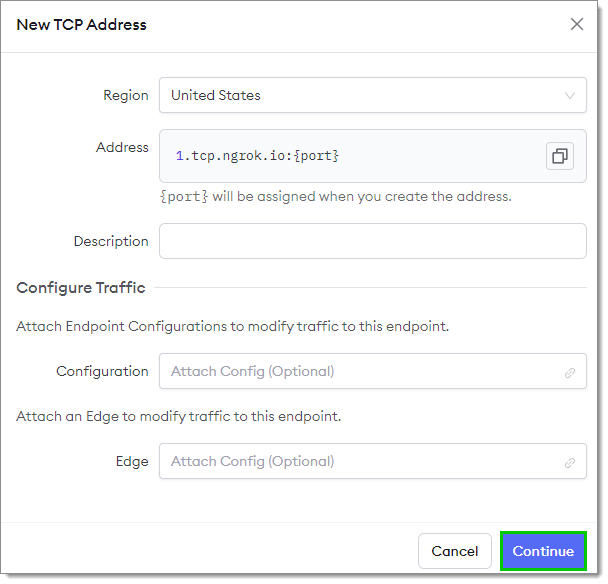Select the 1.tcp.ngrok.io:{port} address text
Viewport: 608px width, 584px height.
coord(257,156)
